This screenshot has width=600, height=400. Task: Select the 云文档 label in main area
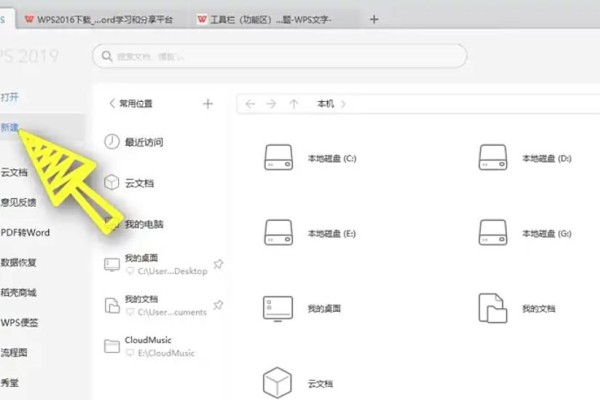tap(320, 384)
